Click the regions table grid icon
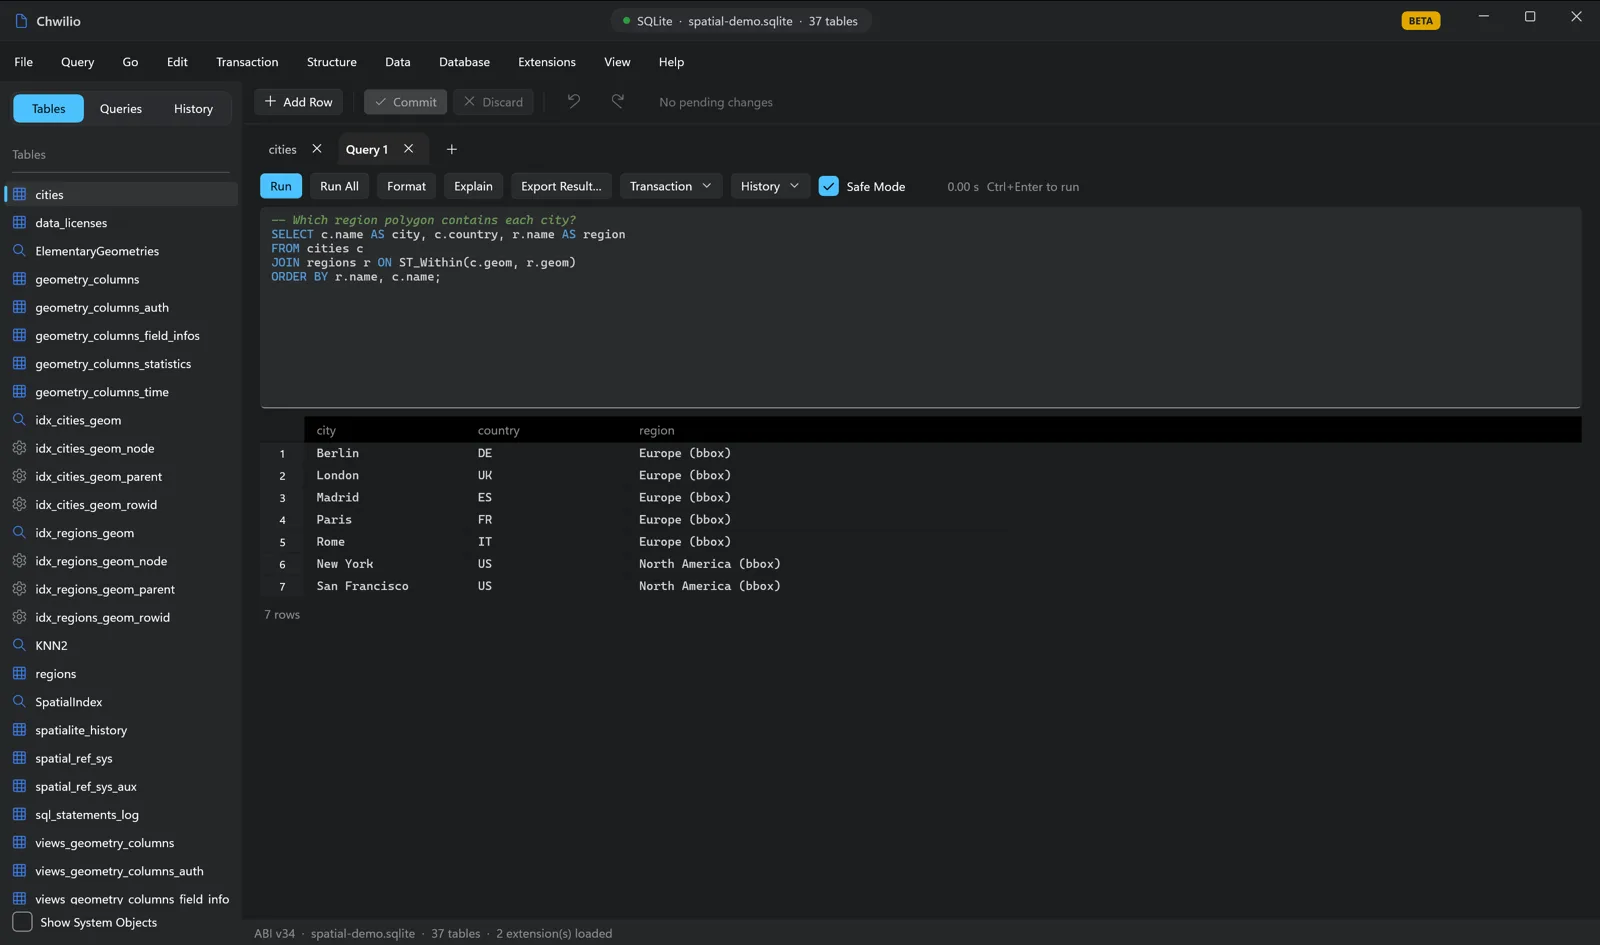 19,673
